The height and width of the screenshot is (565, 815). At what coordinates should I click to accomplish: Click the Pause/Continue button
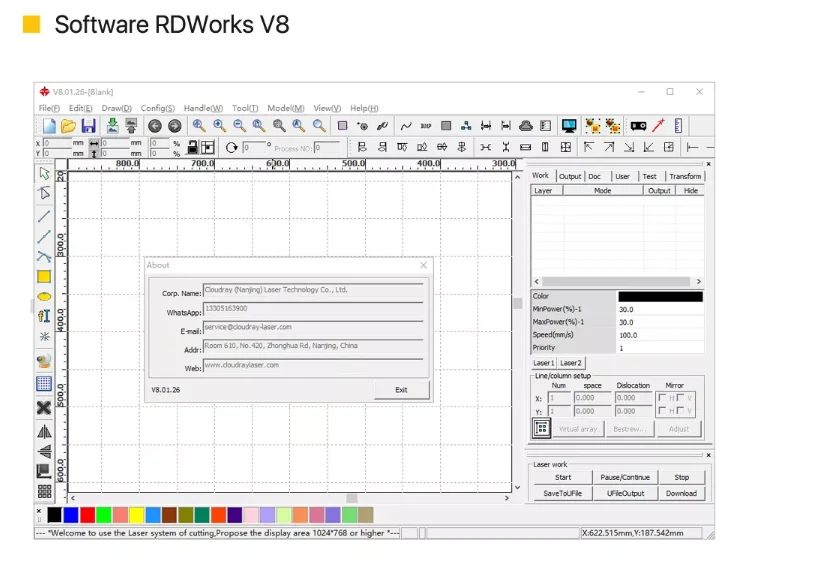[625, 477]
